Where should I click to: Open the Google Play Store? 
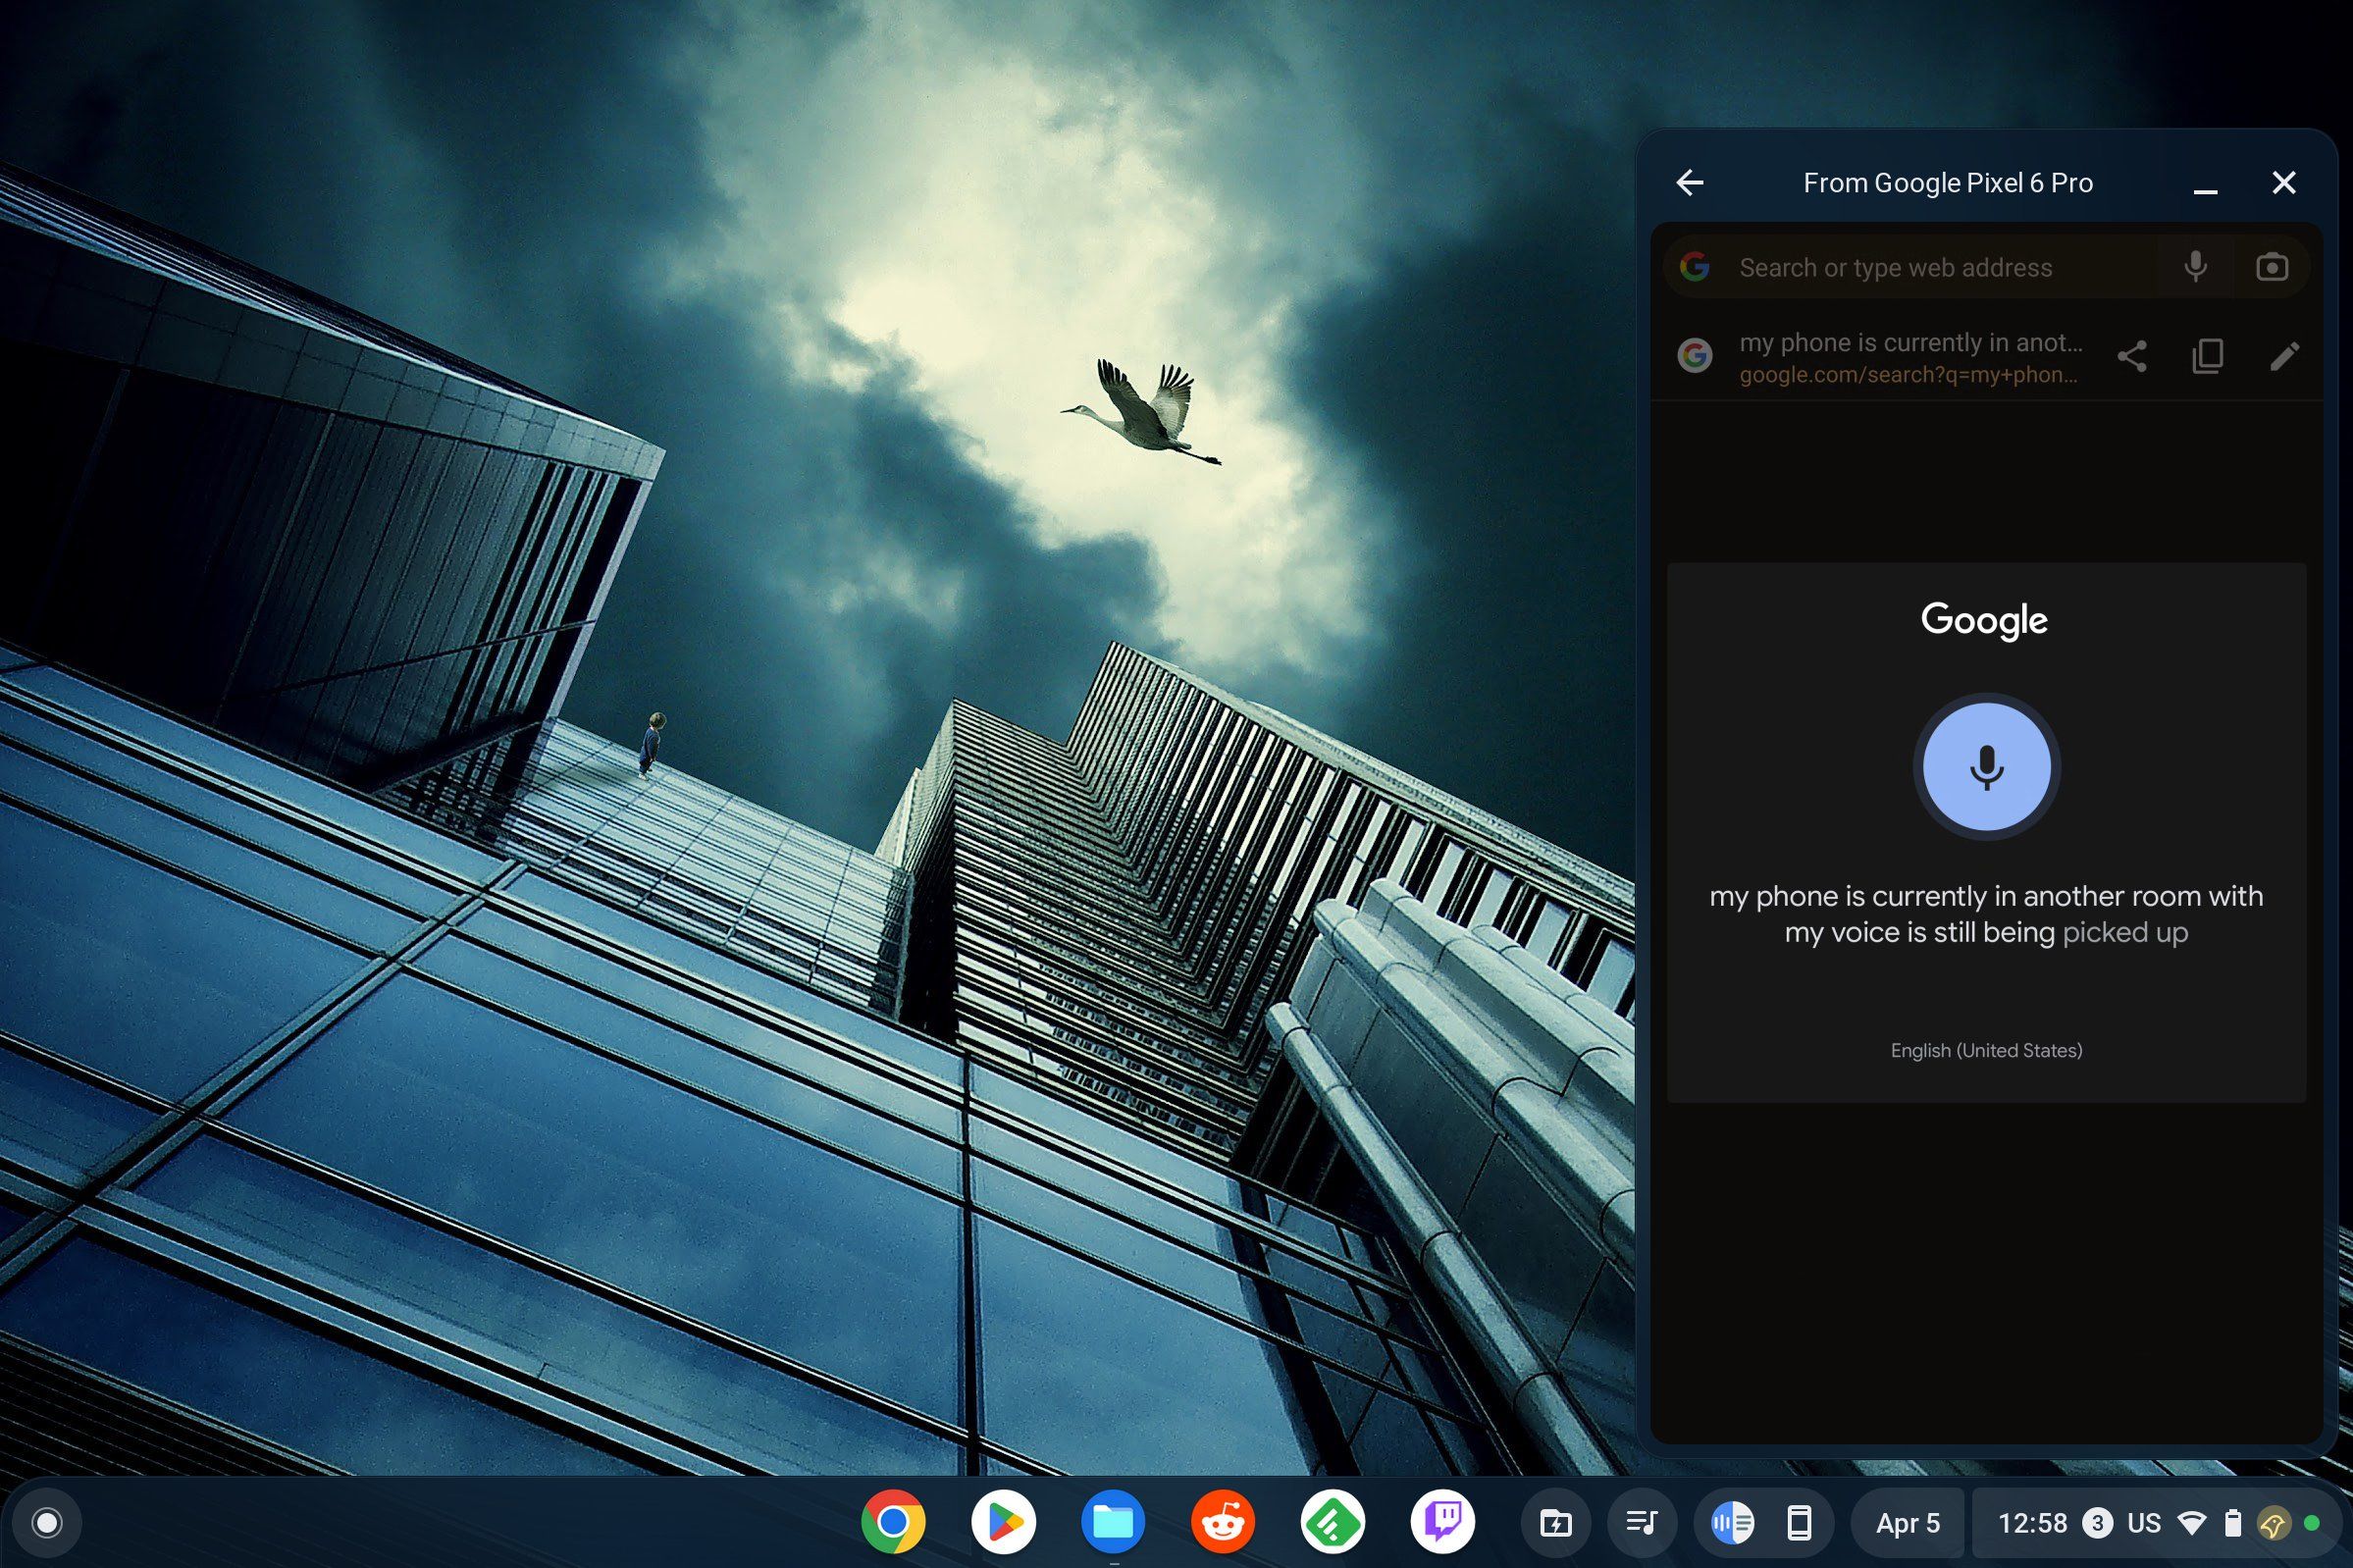coord(1006,1522)
